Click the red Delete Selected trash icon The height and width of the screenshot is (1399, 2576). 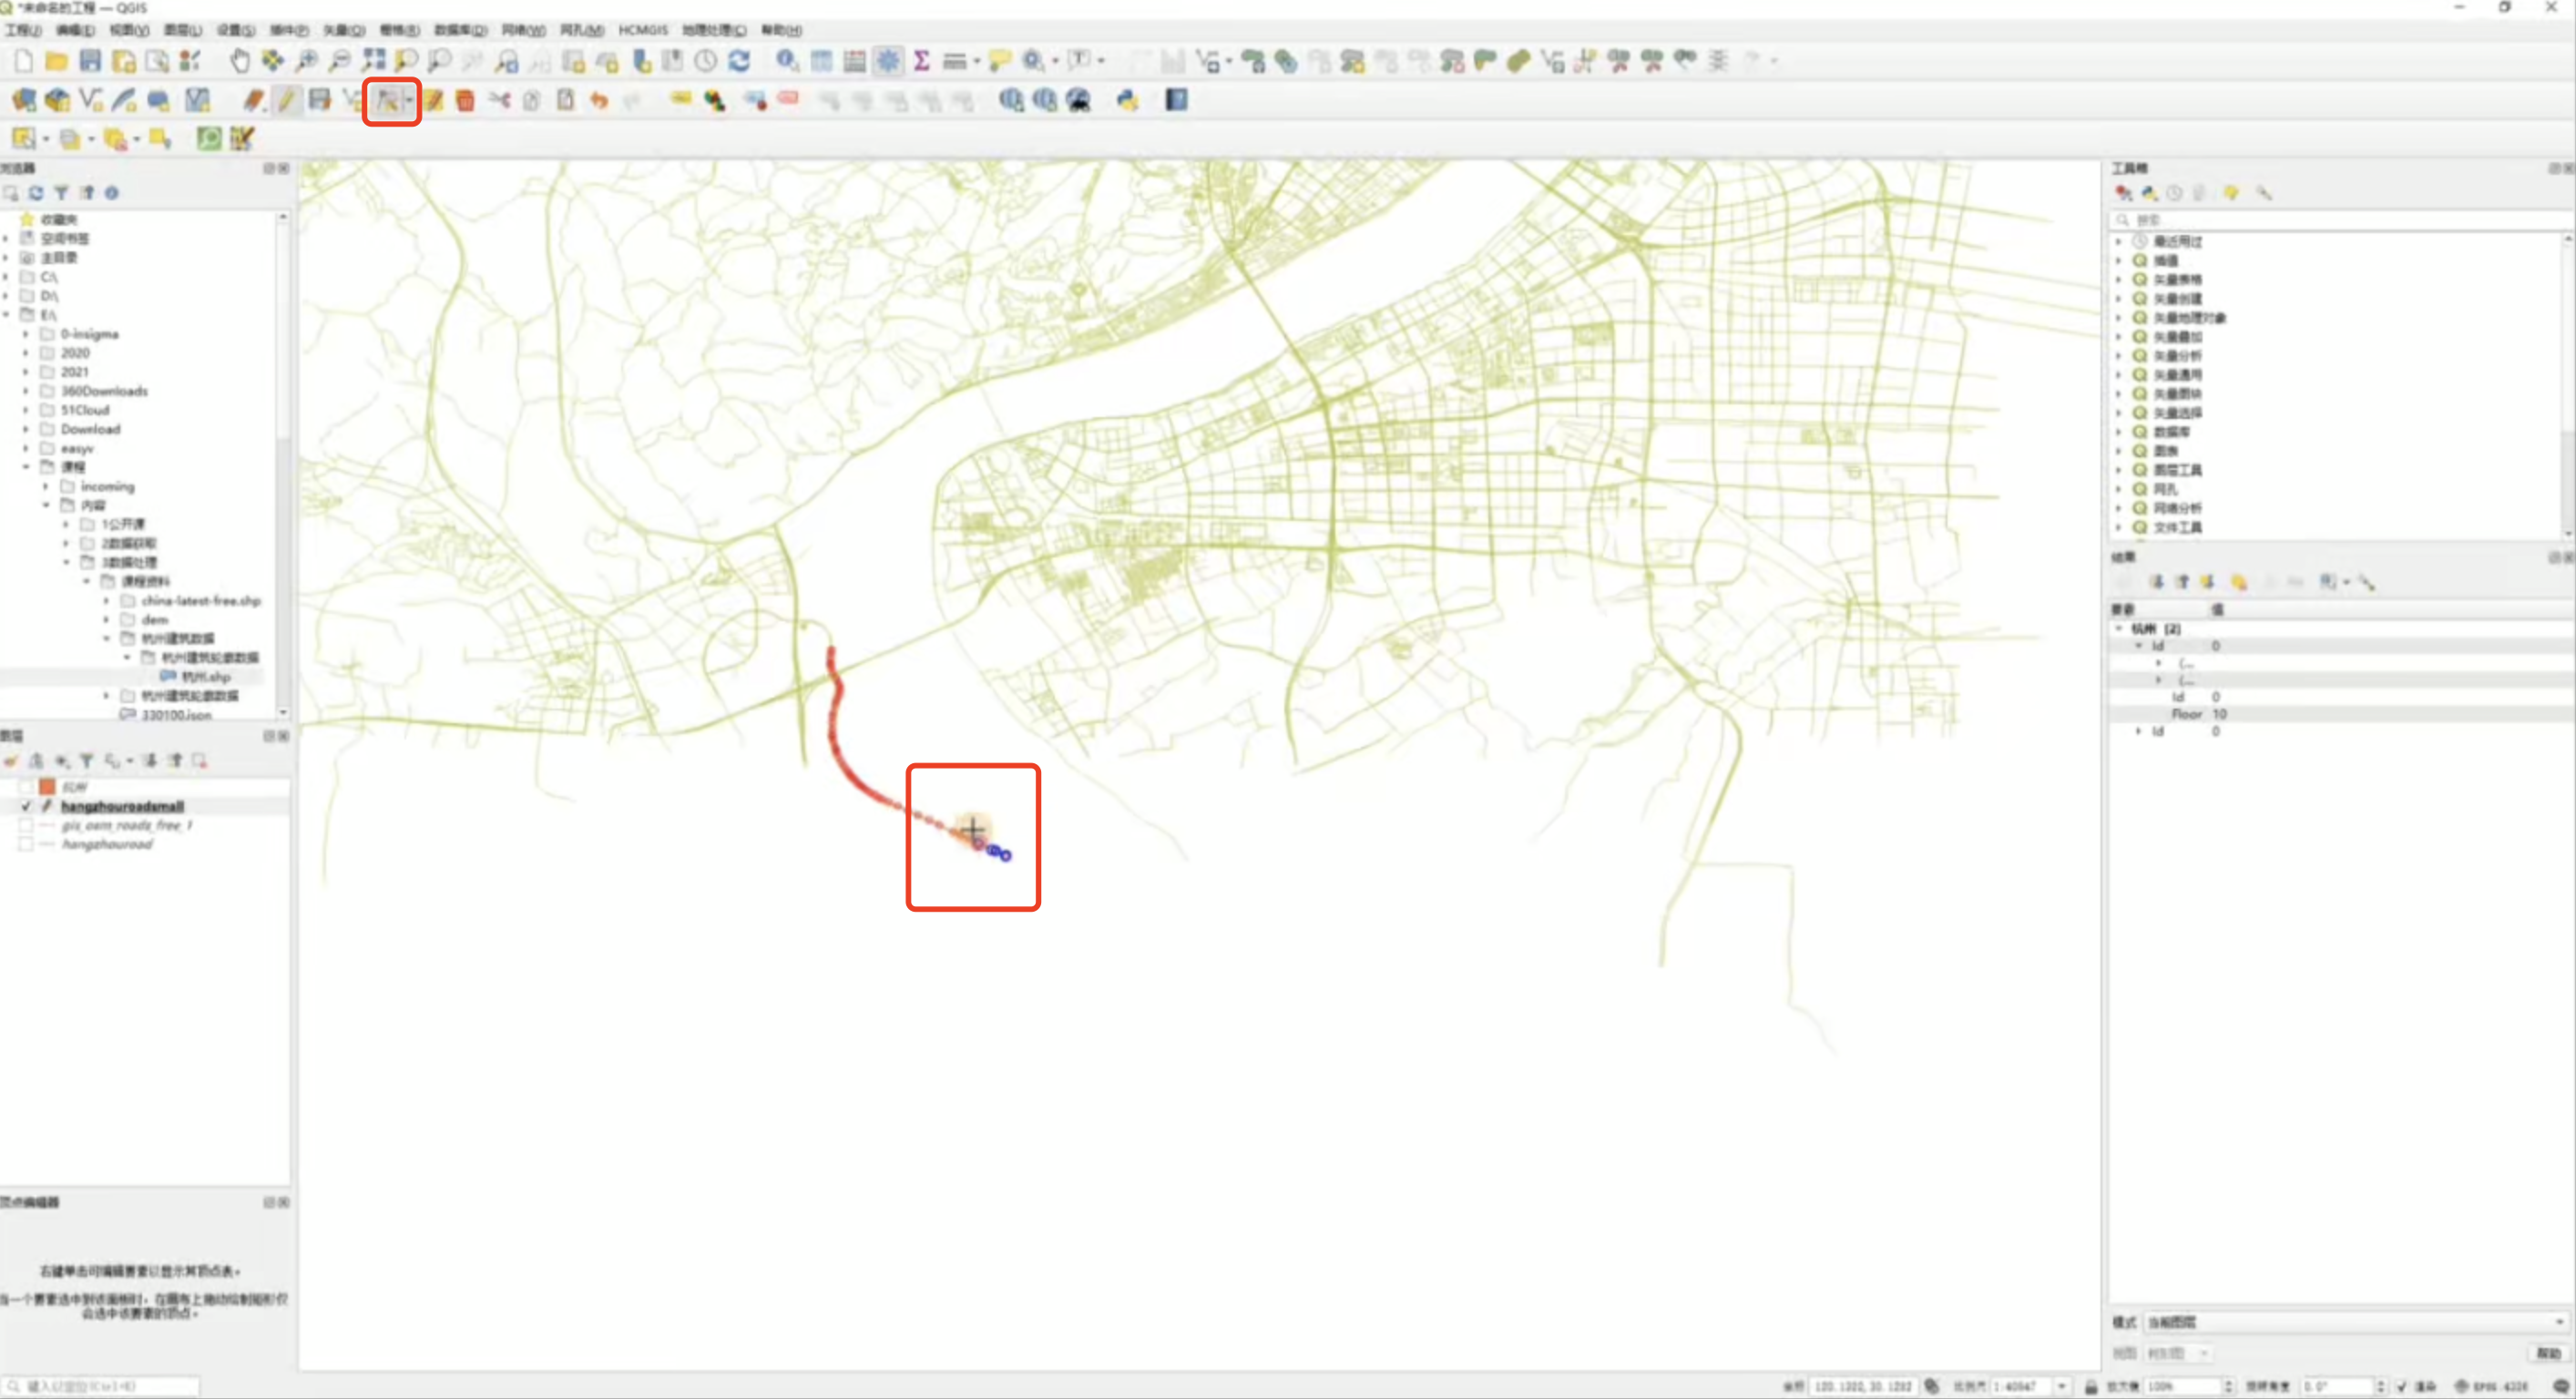[x=465, y=100]
